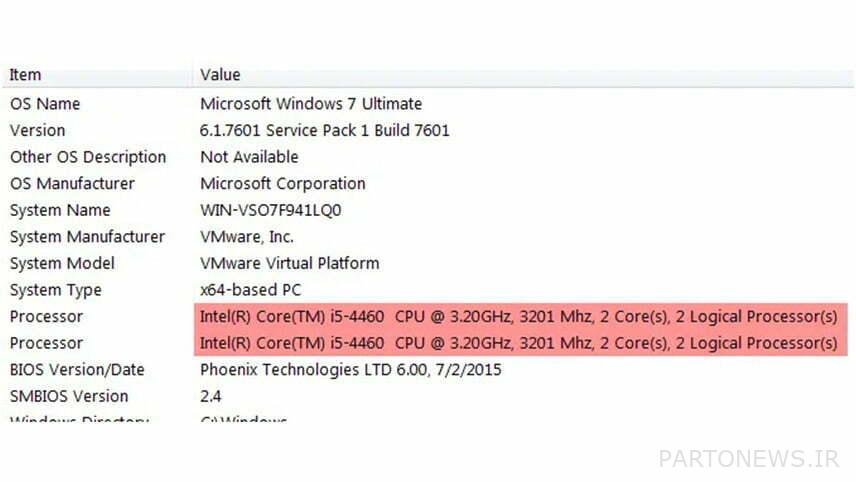Click the Other OS Description label

(x=88, y=157)
